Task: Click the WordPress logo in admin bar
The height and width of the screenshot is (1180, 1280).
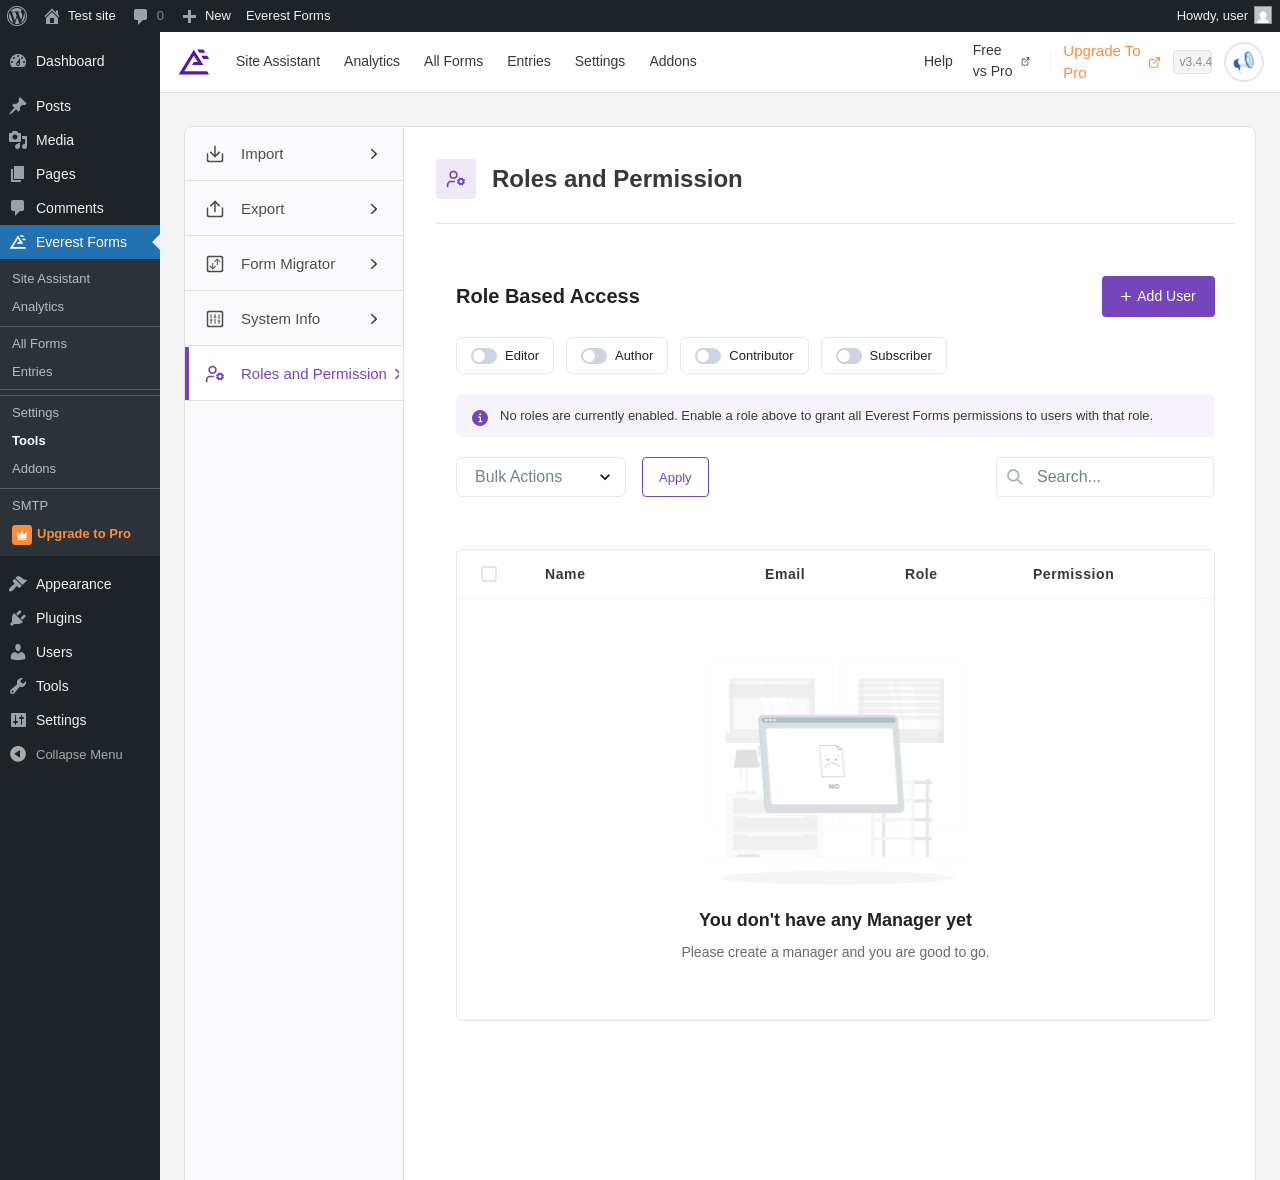Action: [17, 16]
